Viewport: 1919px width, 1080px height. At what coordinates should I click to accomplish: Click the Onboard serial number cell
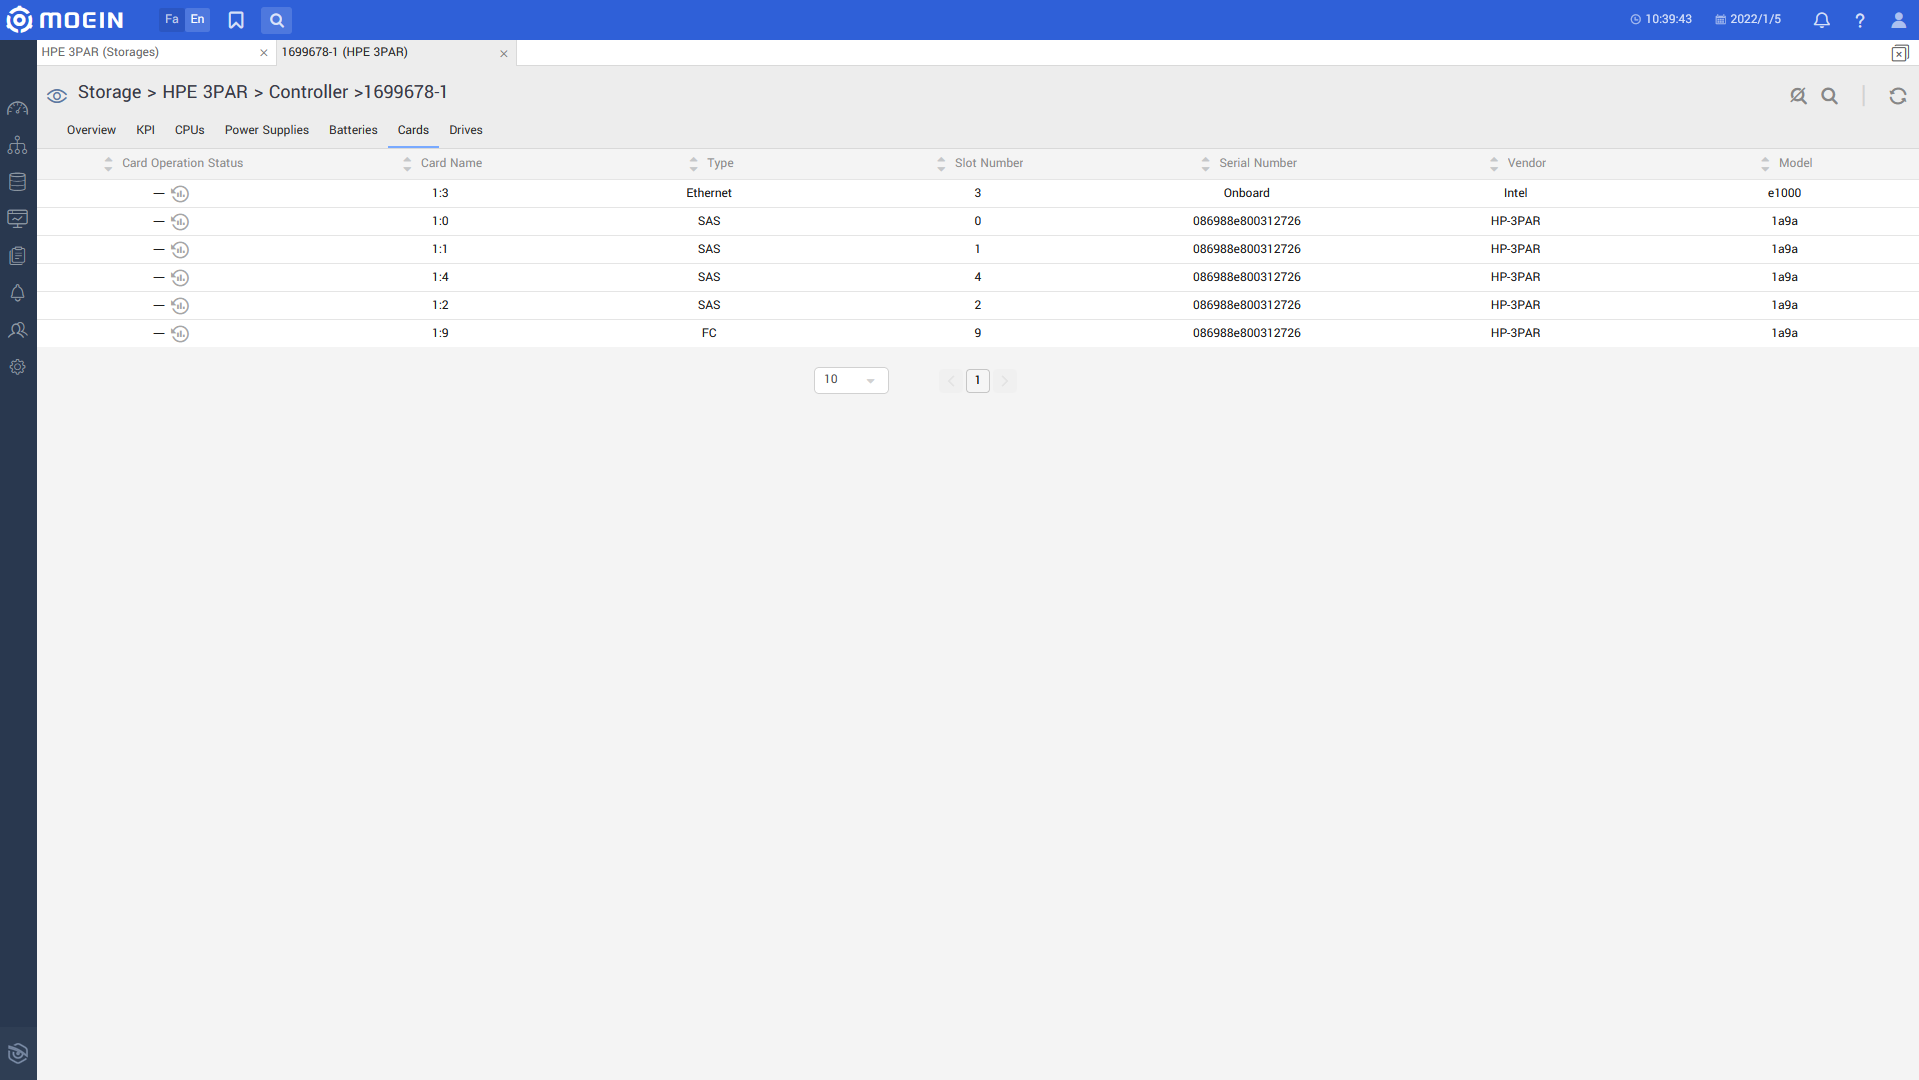coord(1247,193)
